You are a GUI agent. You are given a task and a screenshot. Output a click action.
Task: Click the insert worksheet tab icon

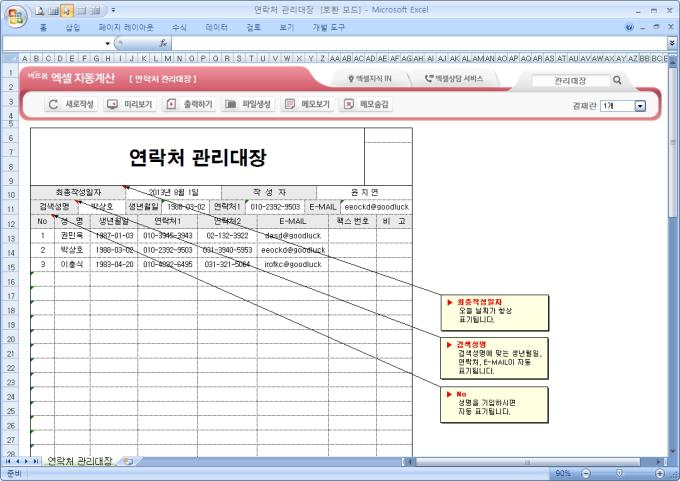(x=128, y=461)
